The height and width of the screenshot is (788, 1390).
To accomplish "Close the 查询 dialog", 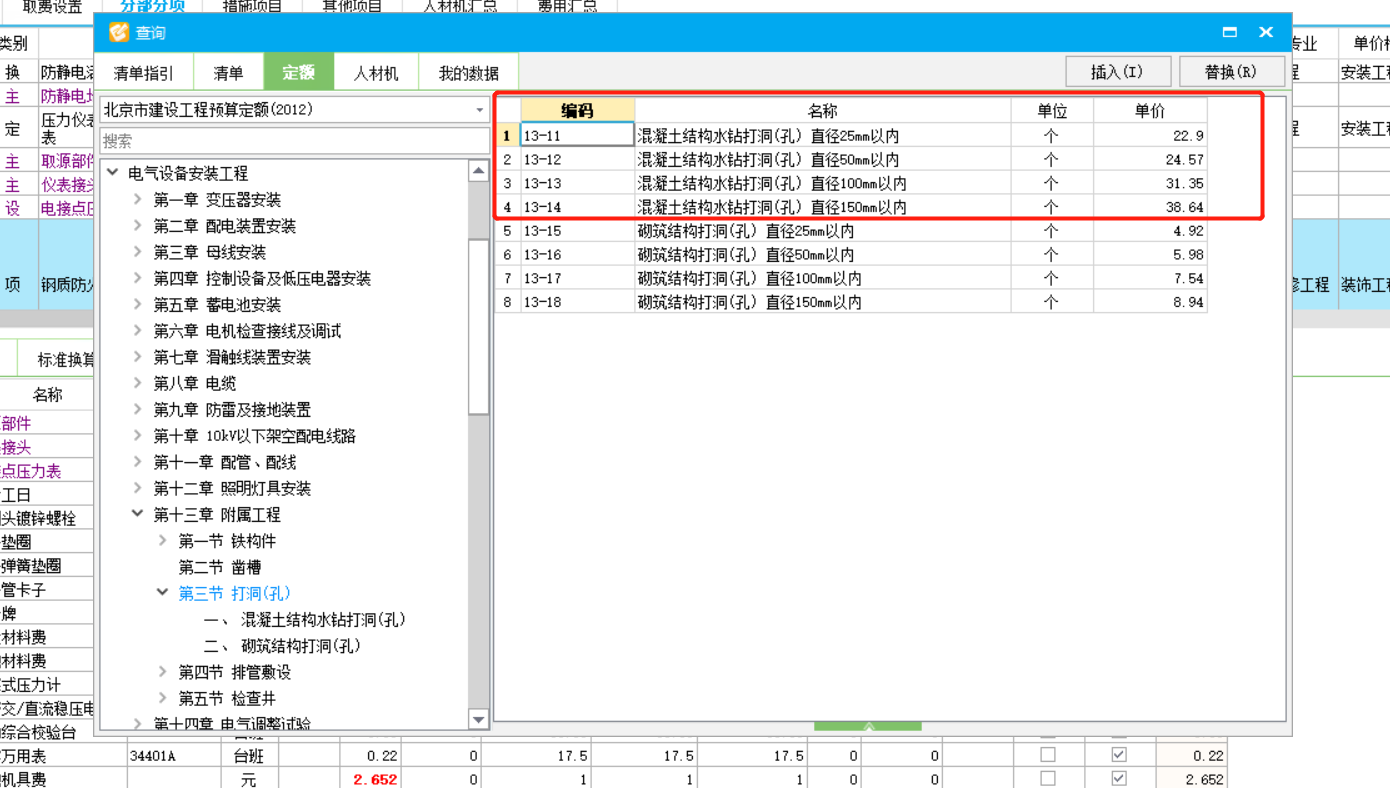I will (1266, 32).
